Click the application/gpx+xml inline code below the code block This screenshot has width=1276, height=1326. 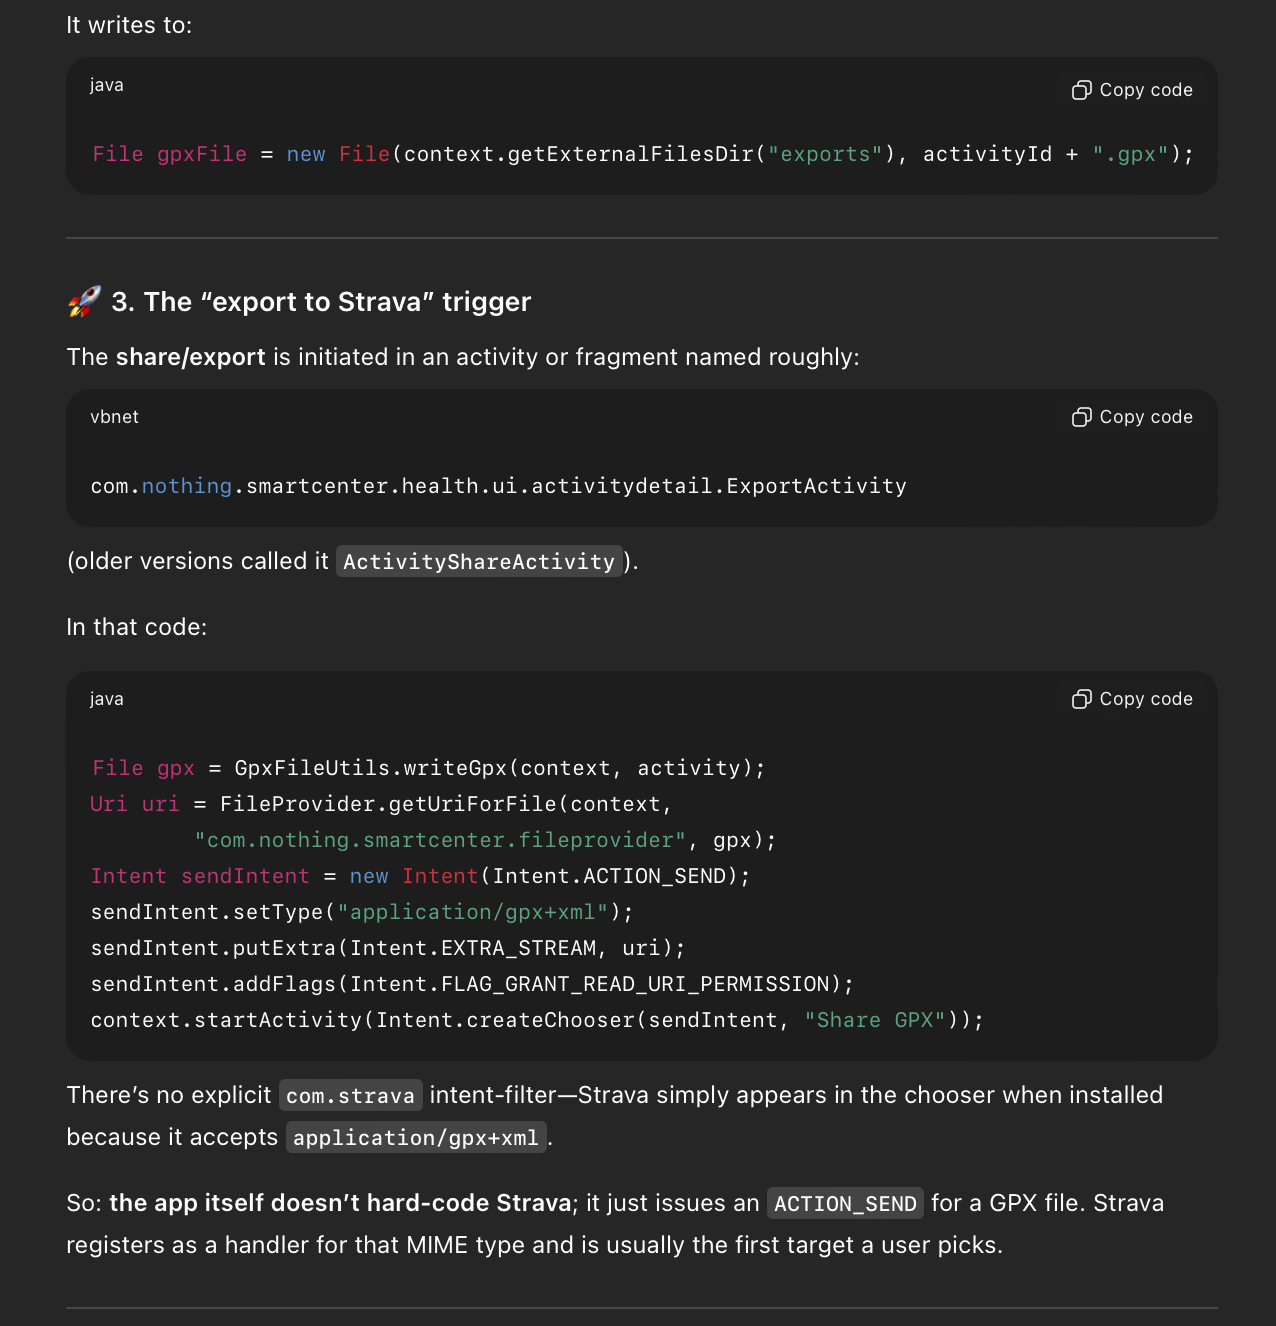(x=415, y=1138)
